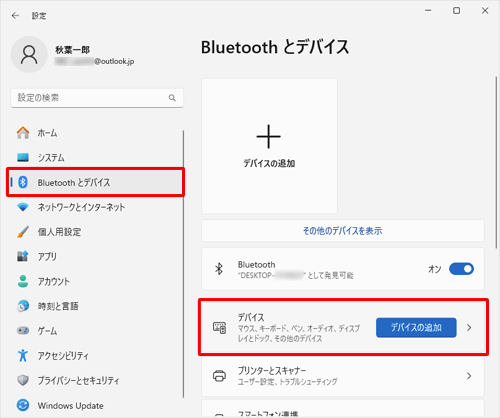
Task: Expand the デバイス row chevron
Action: pos(469,328)
